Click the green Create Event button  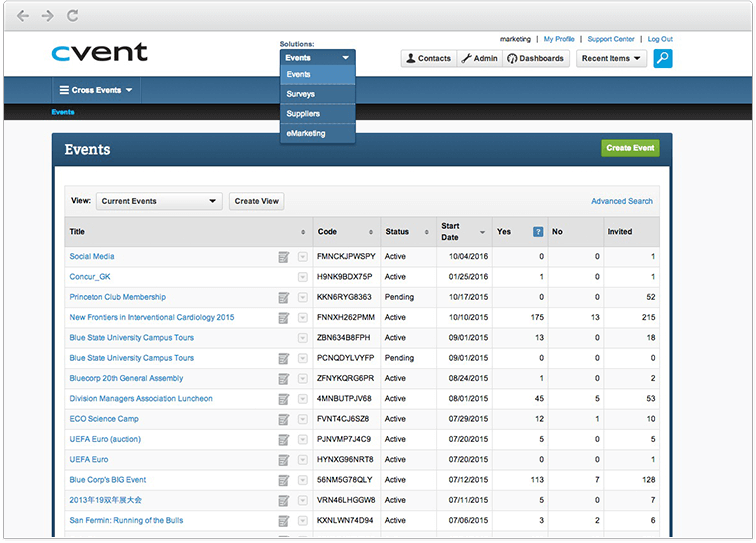630,148
